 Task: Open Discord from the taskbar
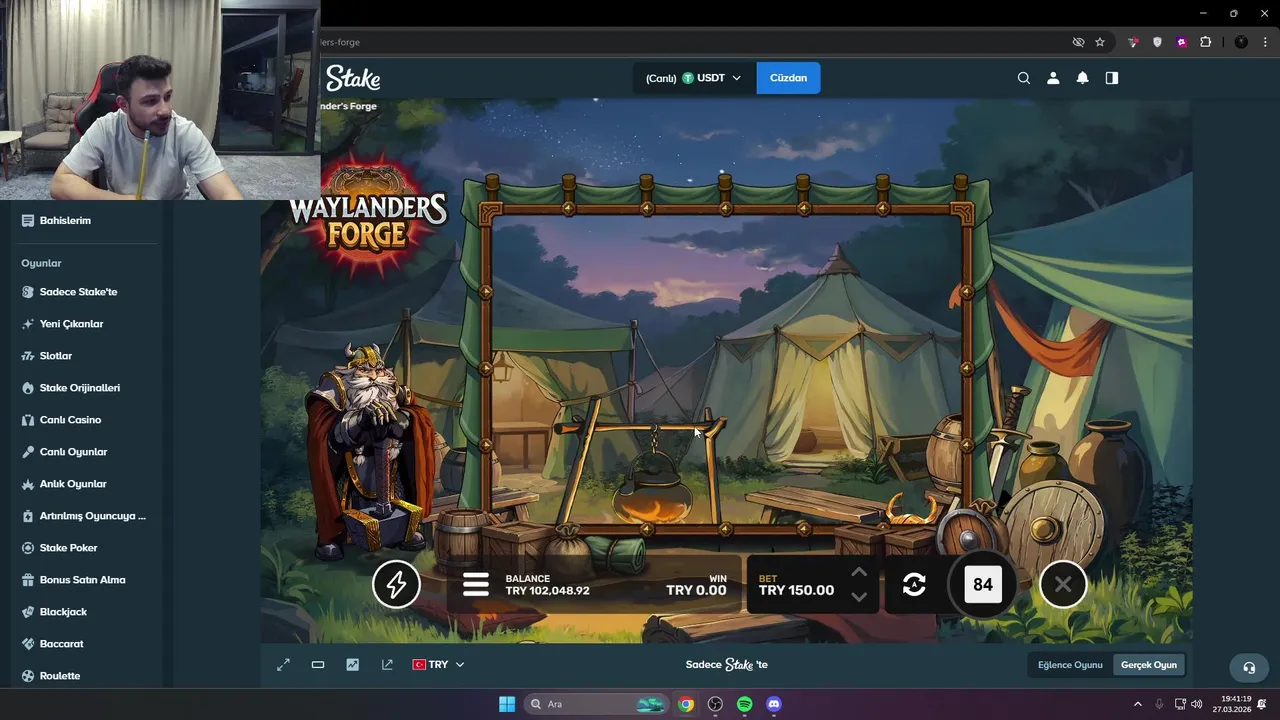773,704
